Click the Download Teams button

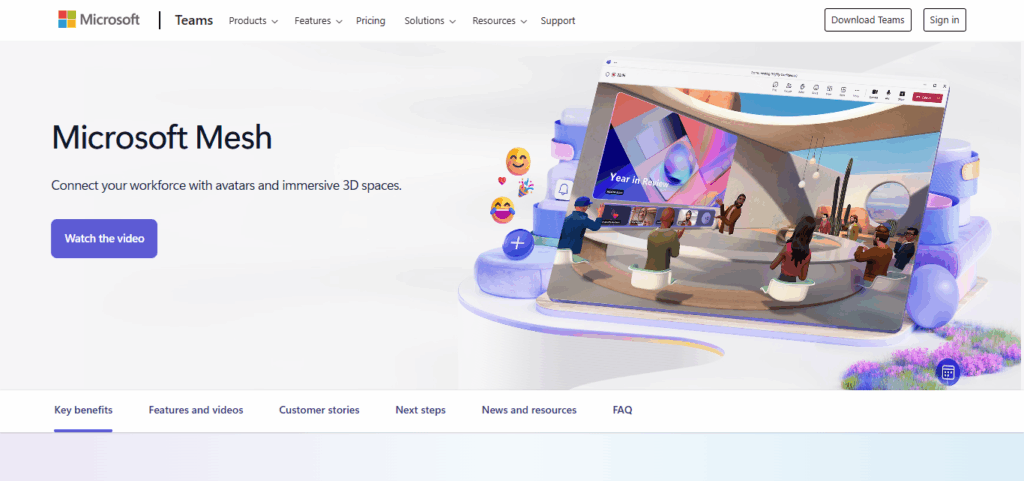click(868, 20)
